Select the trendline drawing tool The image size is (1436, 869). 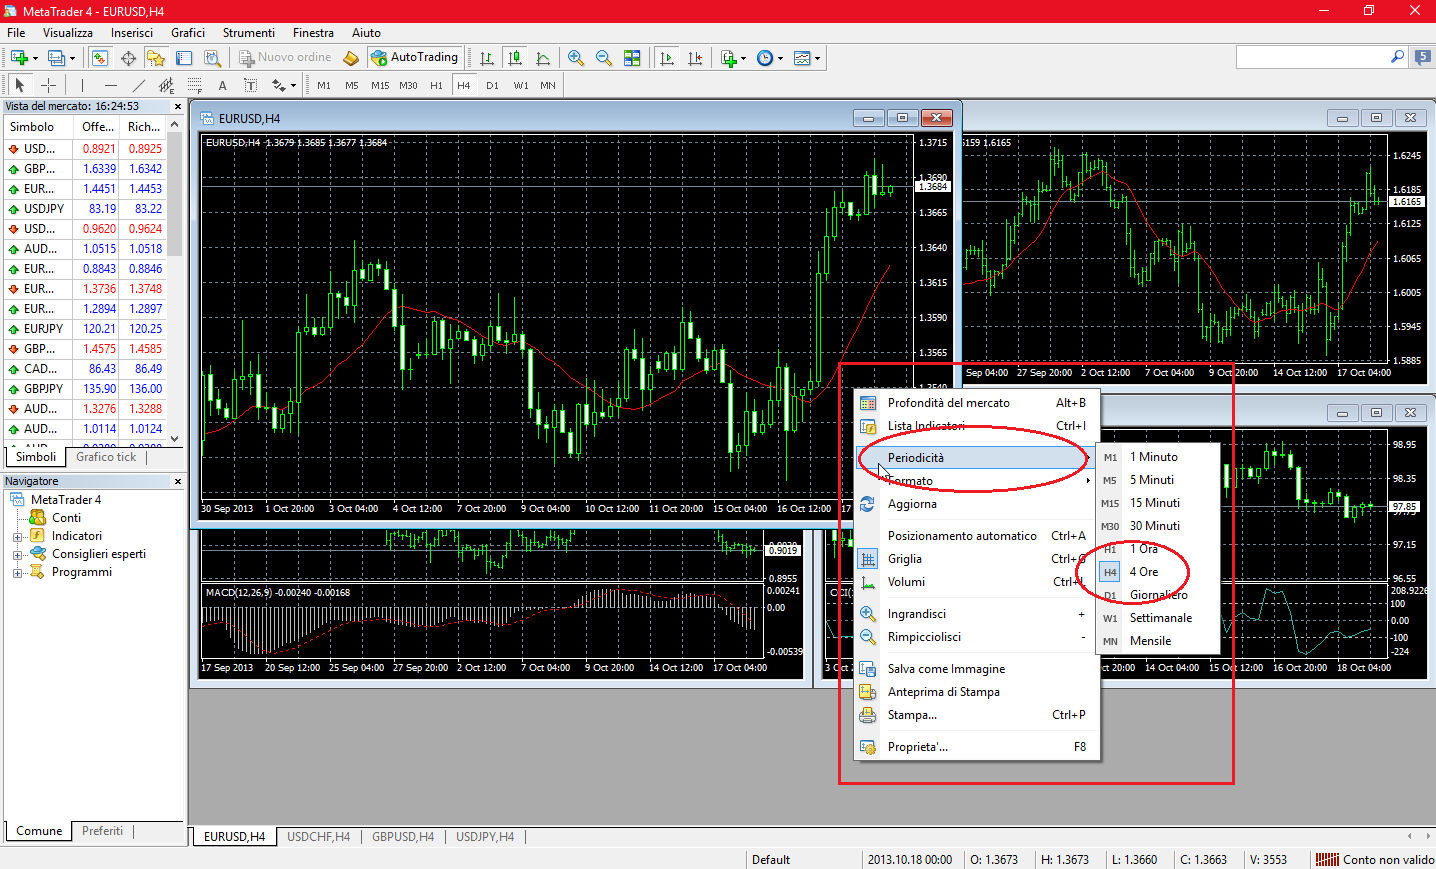[x=138, y=85]
